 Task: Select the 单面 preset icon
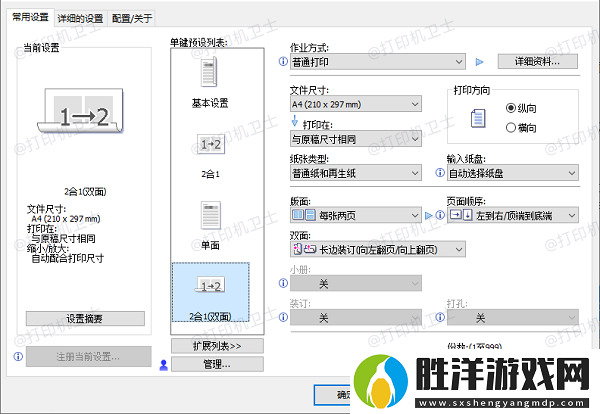(210, 215)
